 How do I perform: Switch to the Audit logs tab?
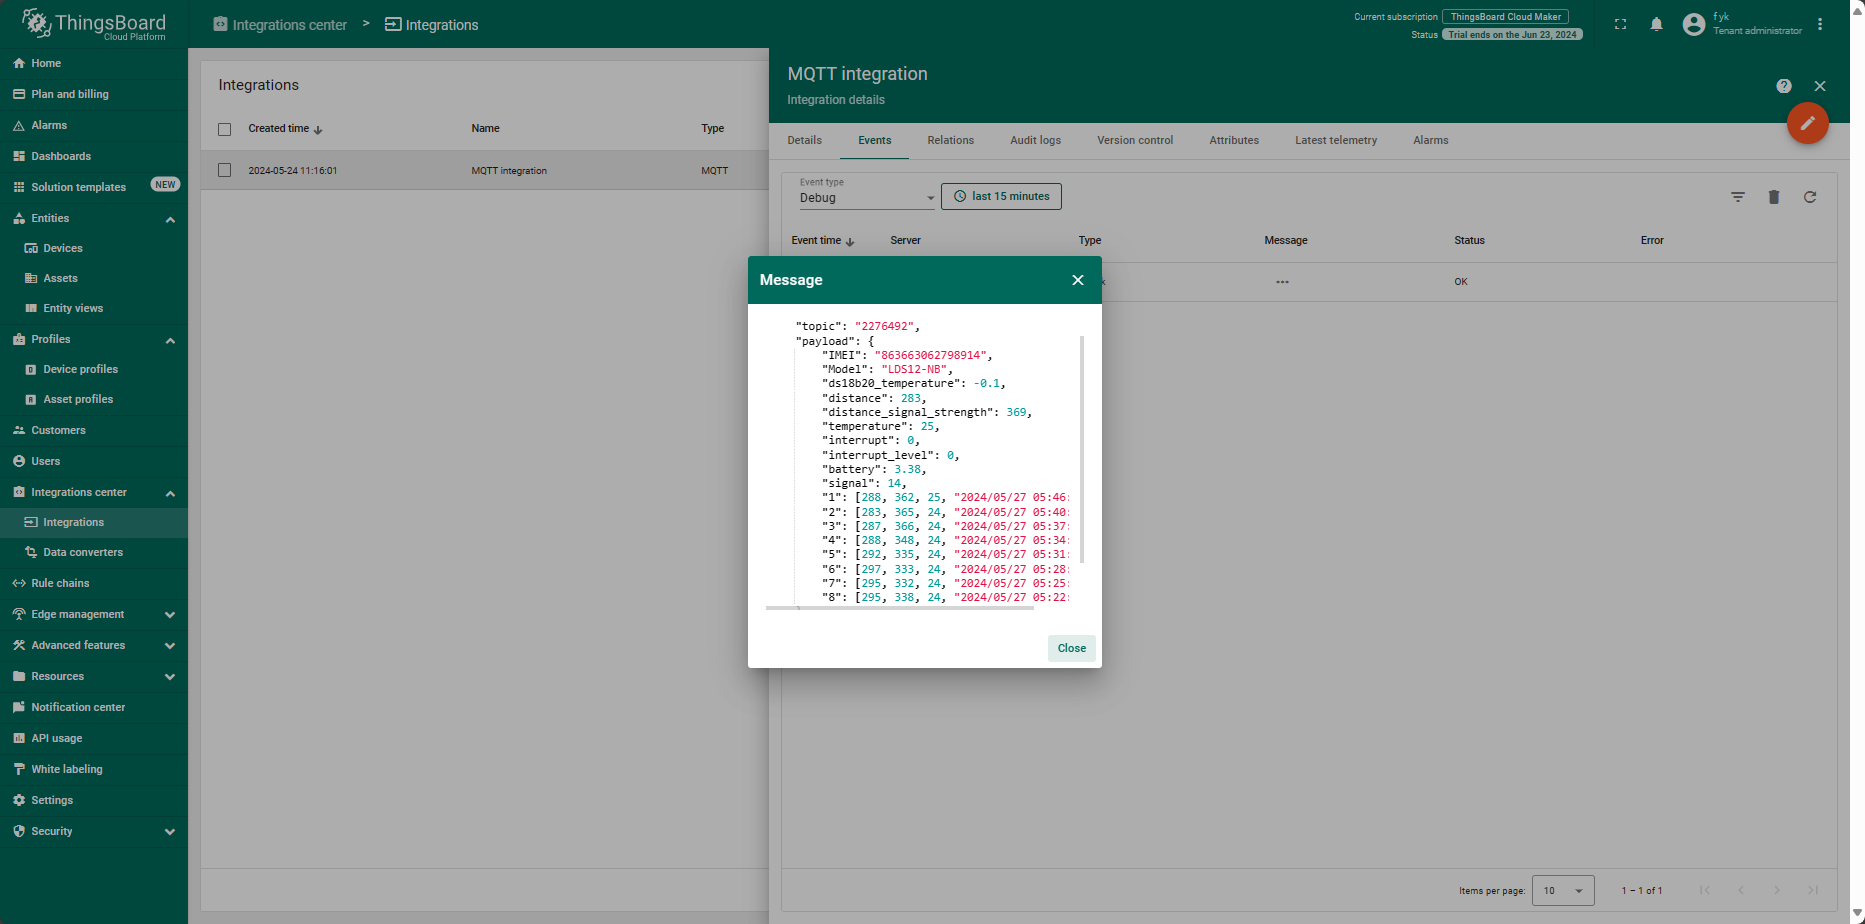tap(1035, 140)
